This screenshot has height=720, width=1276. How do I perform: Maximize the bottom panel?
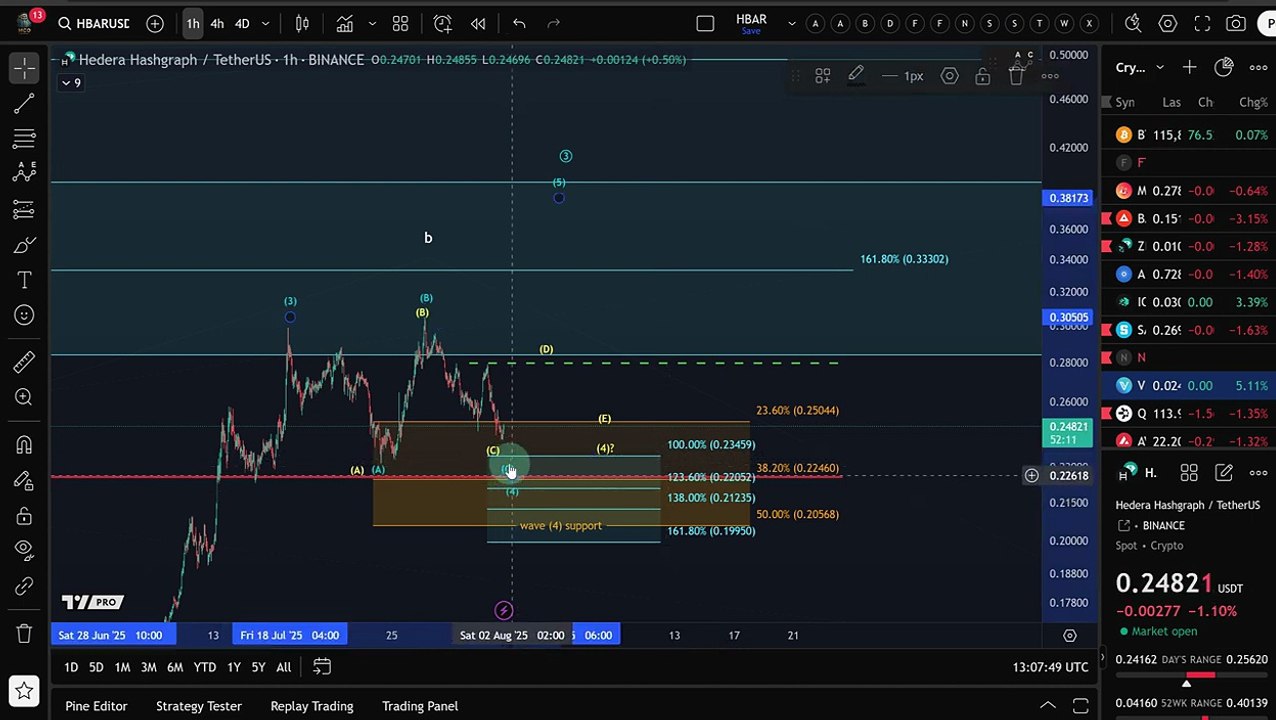1081,706
